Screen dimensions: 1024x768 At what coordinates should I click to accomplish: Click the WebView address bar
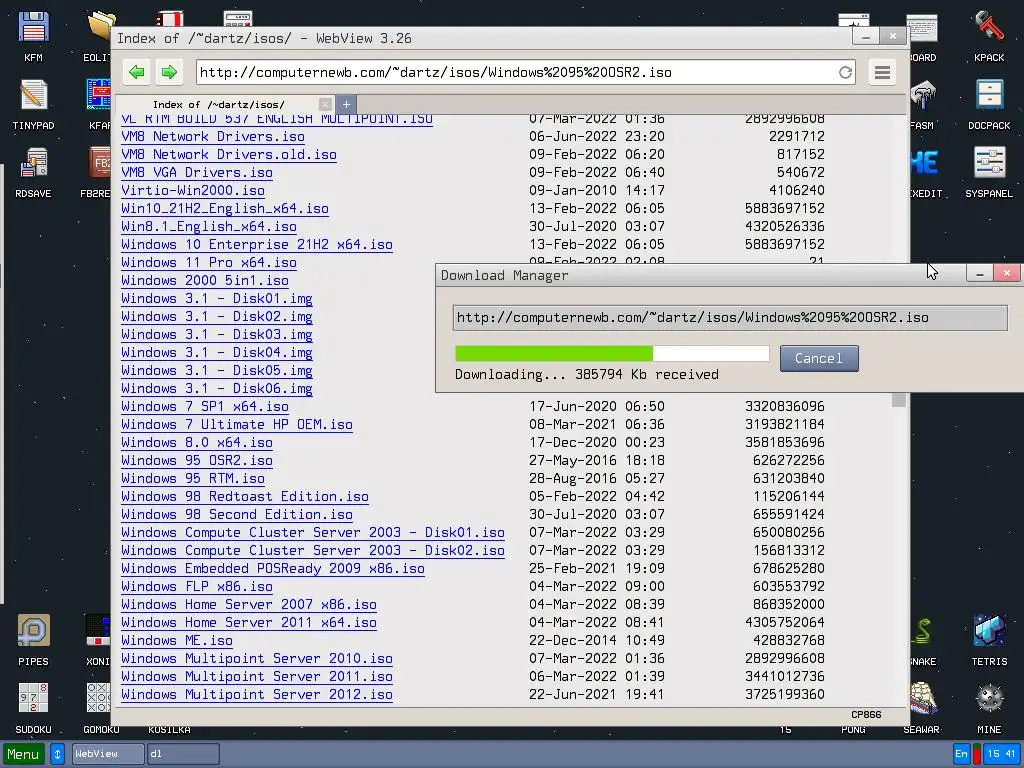[x=516, y=72]
